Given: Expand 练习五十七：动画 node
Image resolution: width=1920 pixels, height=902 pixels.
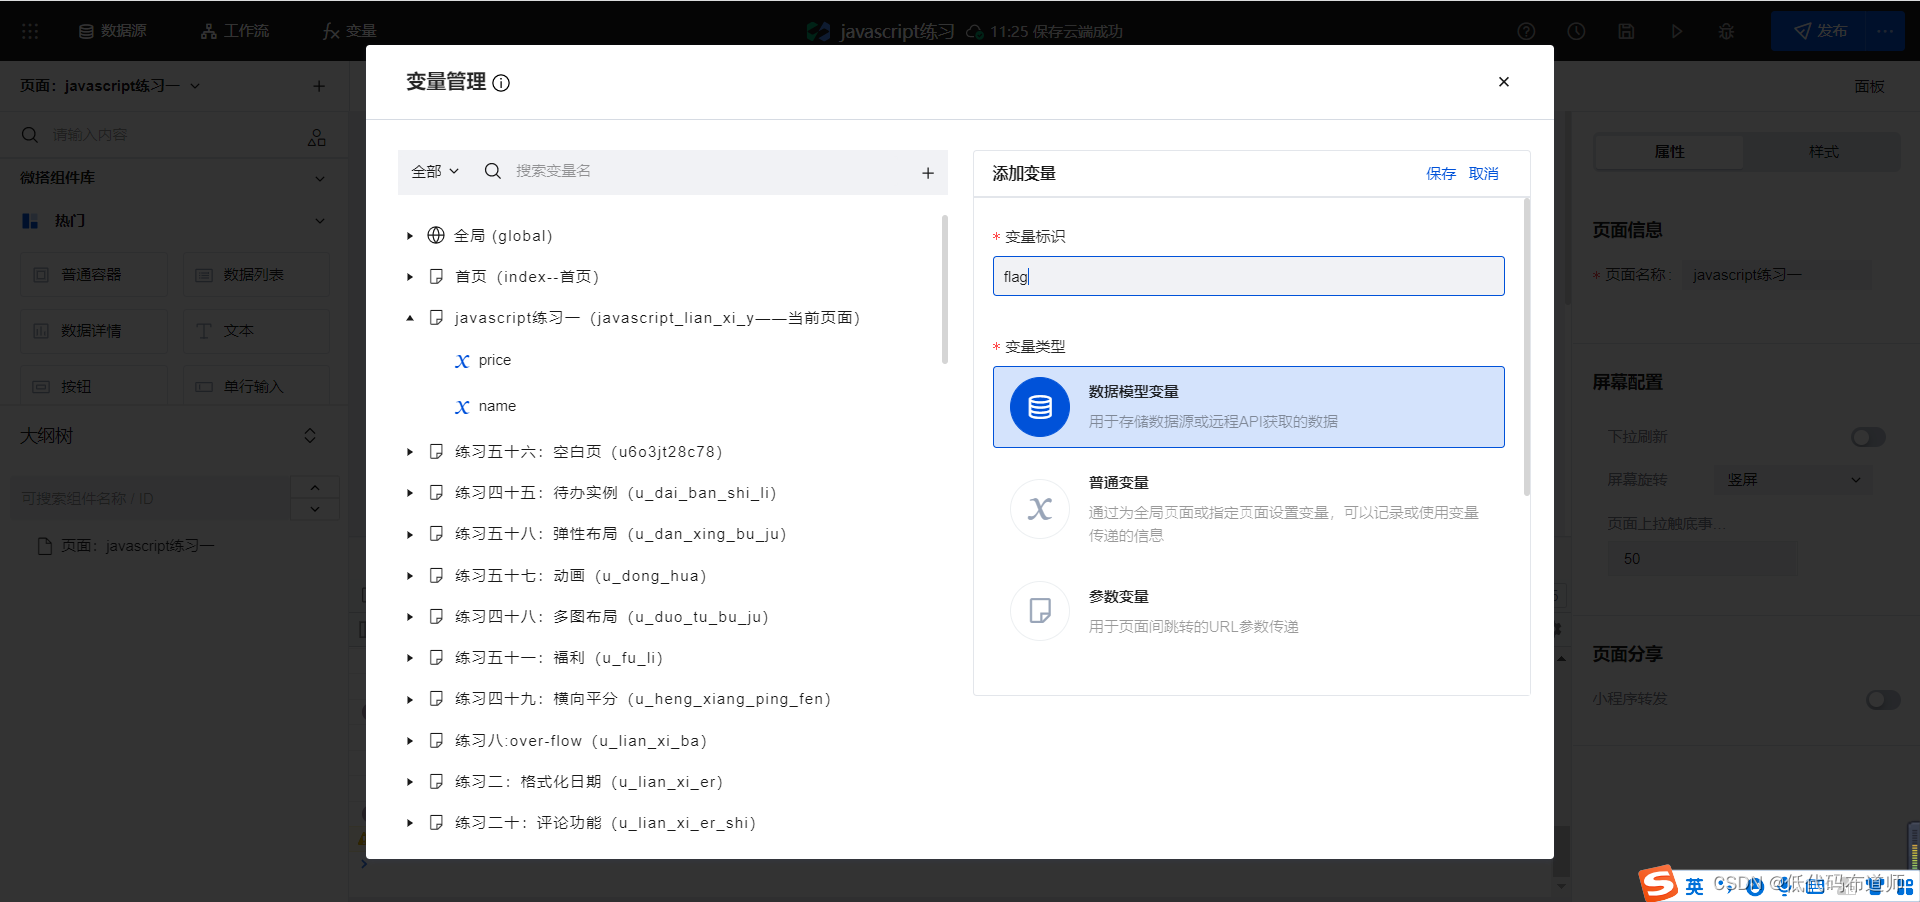Looking at the screenshot, I should click(410, 576).
